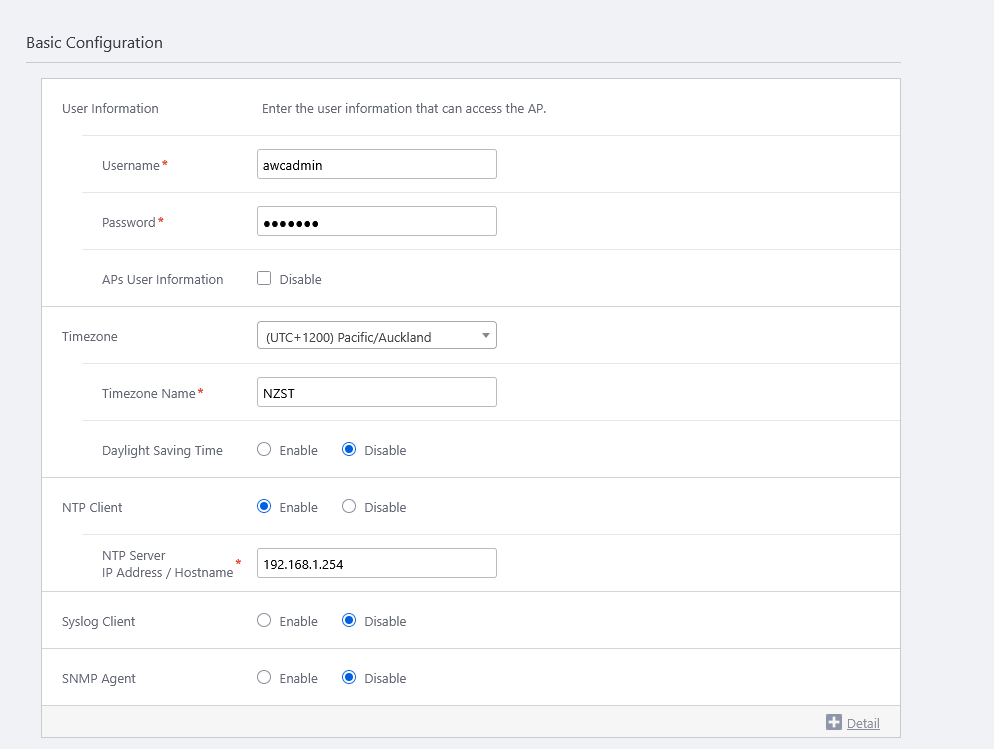Click the Basic Configuration heading

coord(94,43)
